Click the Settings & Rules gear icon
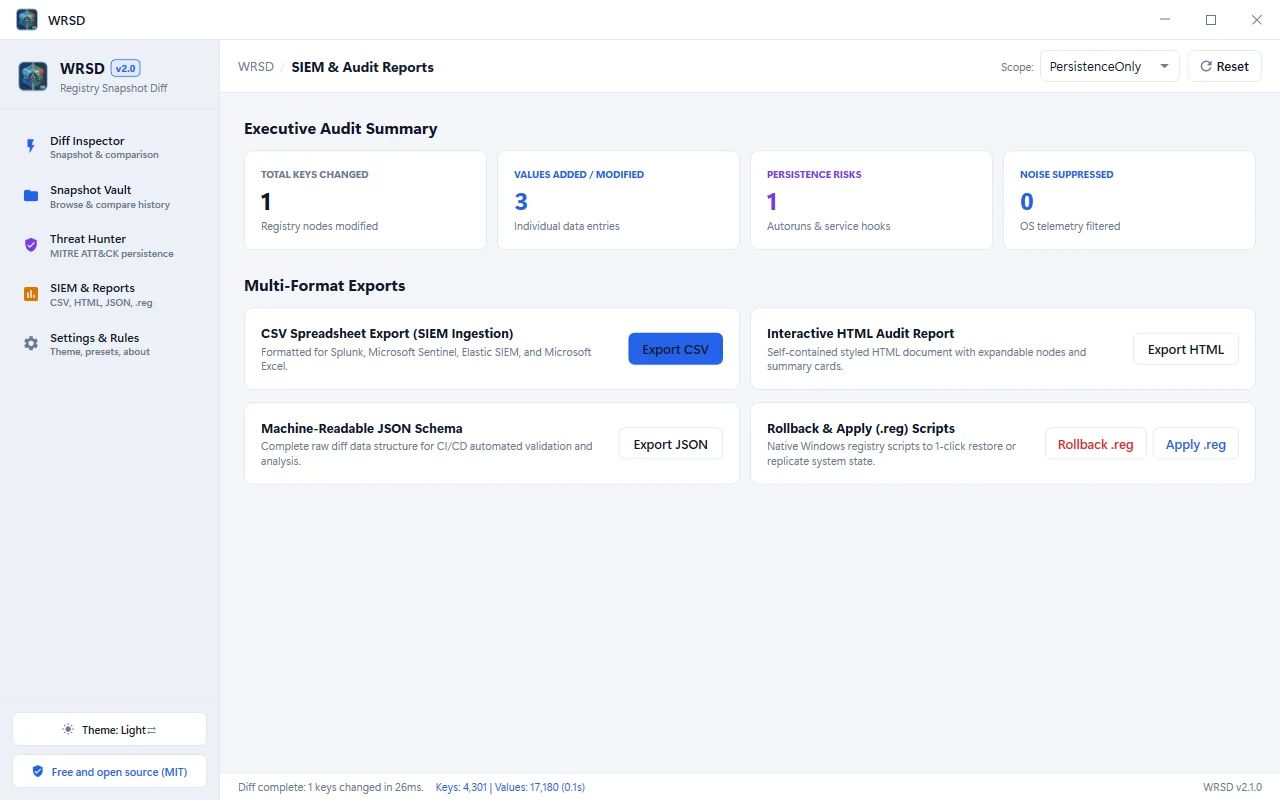The image size is (1280, 800). click(31, 343)
